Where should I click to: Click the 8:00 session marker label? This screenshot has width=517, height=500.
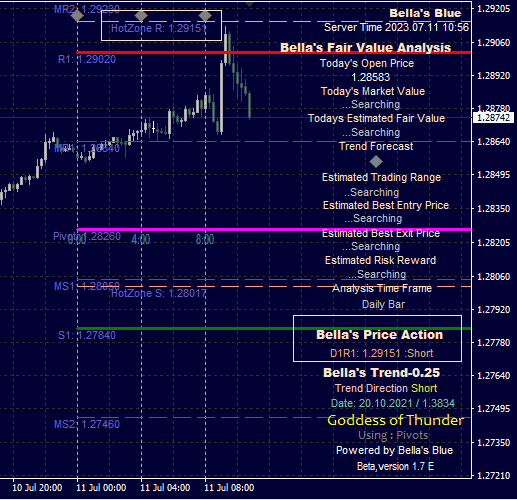click(205, 239)
